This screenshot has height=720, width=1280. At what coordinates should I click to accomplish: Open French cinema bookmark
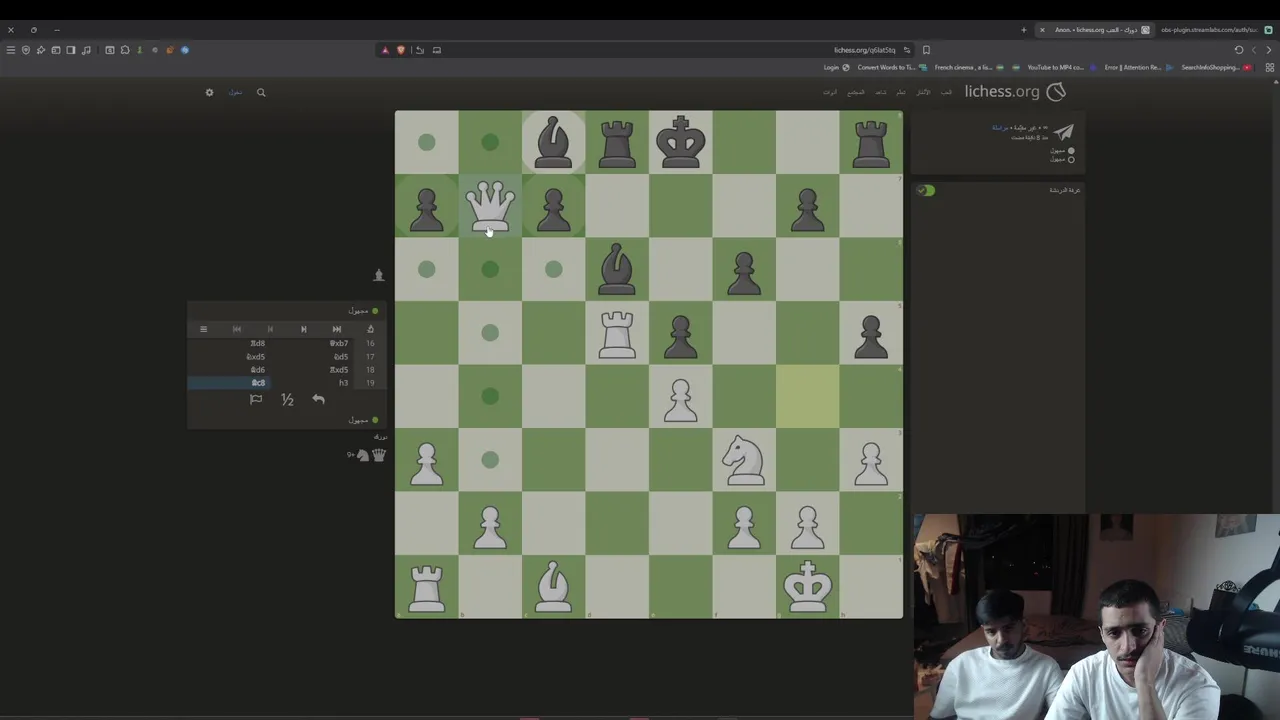click(970, 67)
